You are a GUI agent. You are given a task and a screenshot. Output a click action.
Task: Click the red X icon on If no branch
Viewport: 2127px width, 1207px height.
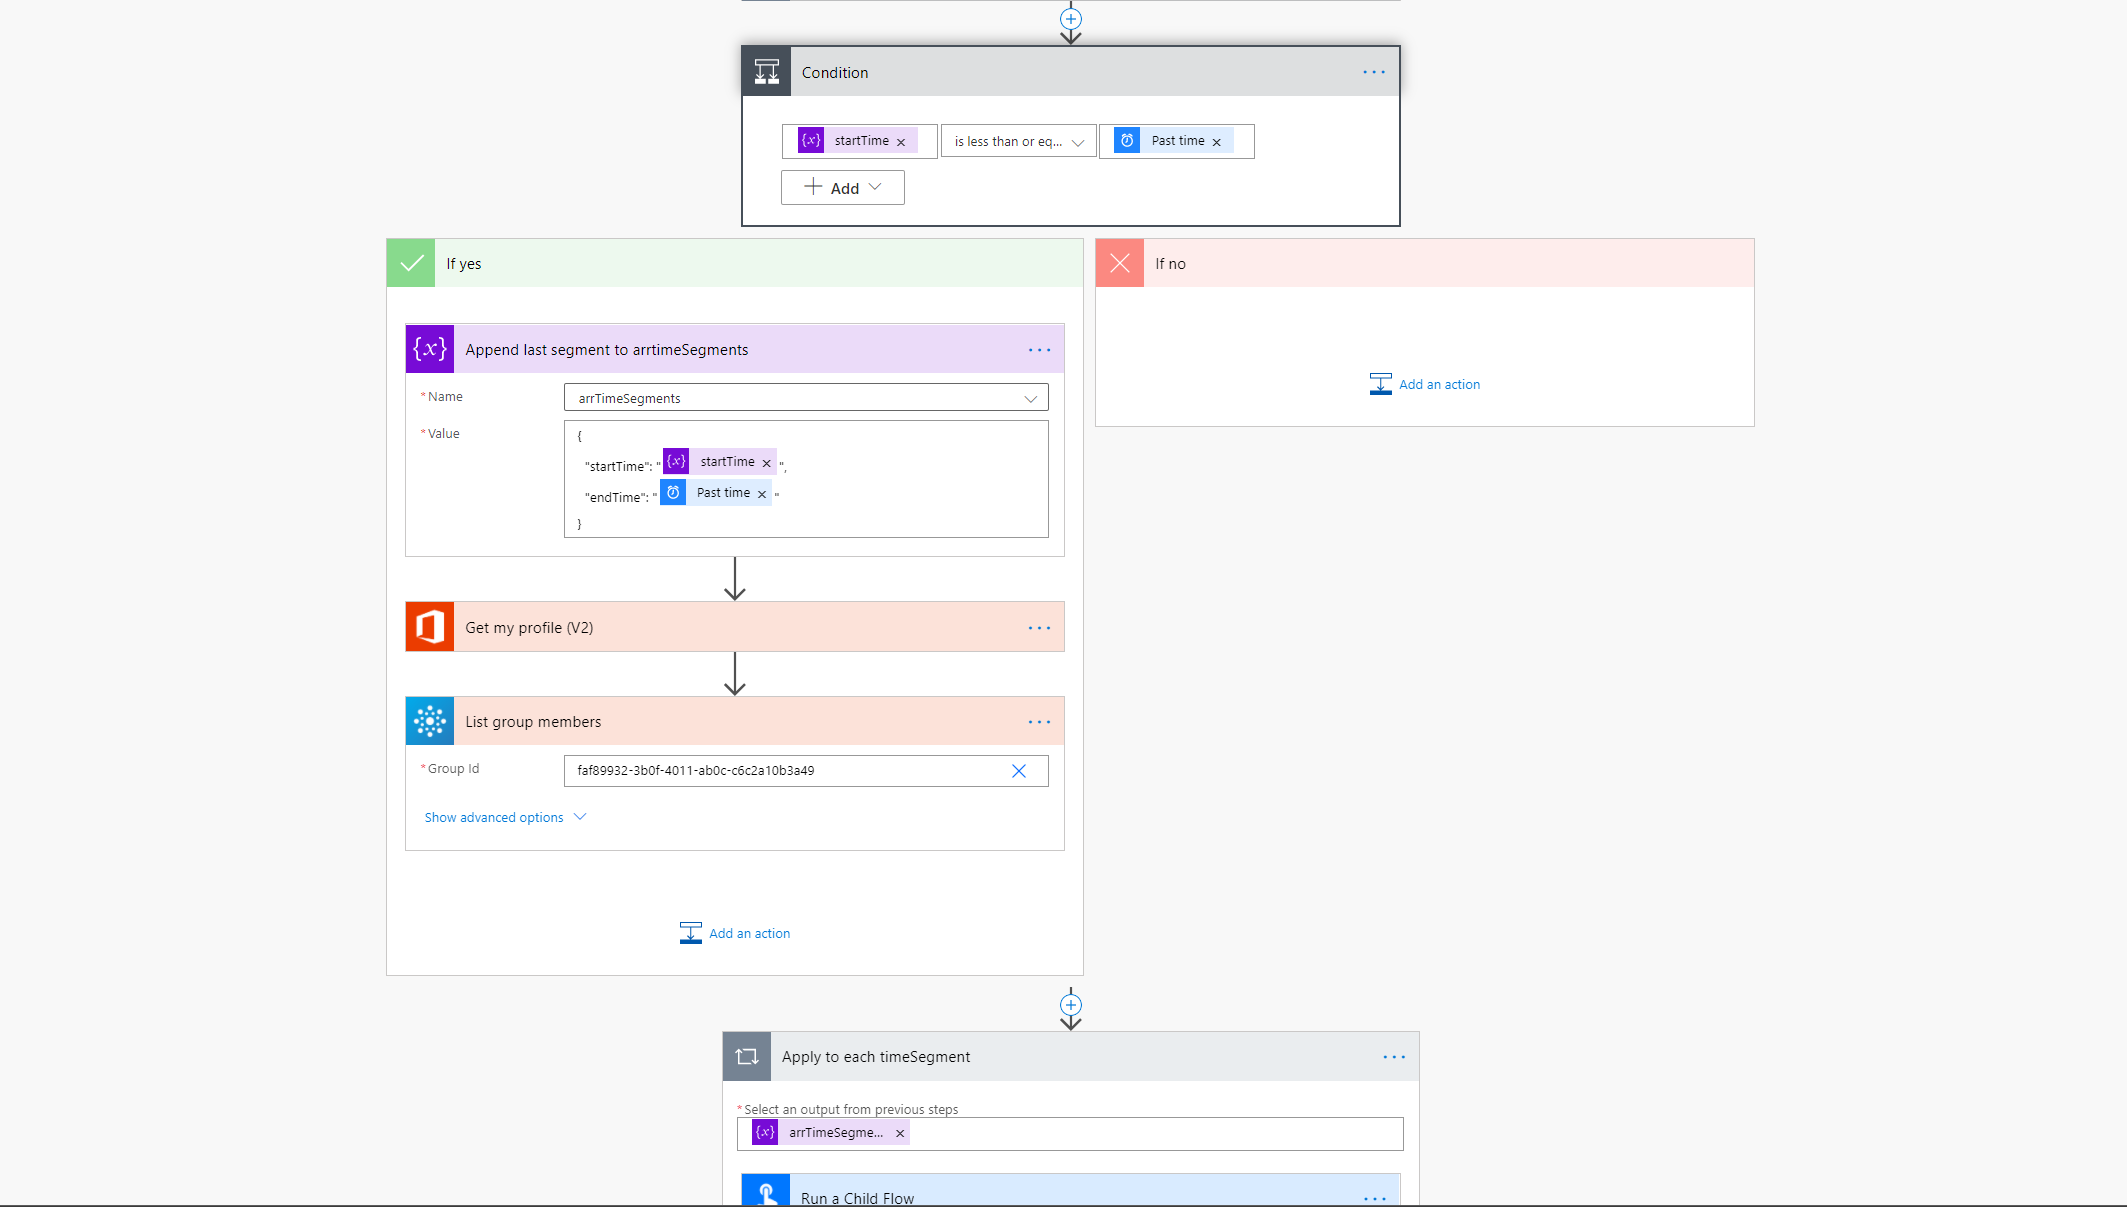point(1119,263)
